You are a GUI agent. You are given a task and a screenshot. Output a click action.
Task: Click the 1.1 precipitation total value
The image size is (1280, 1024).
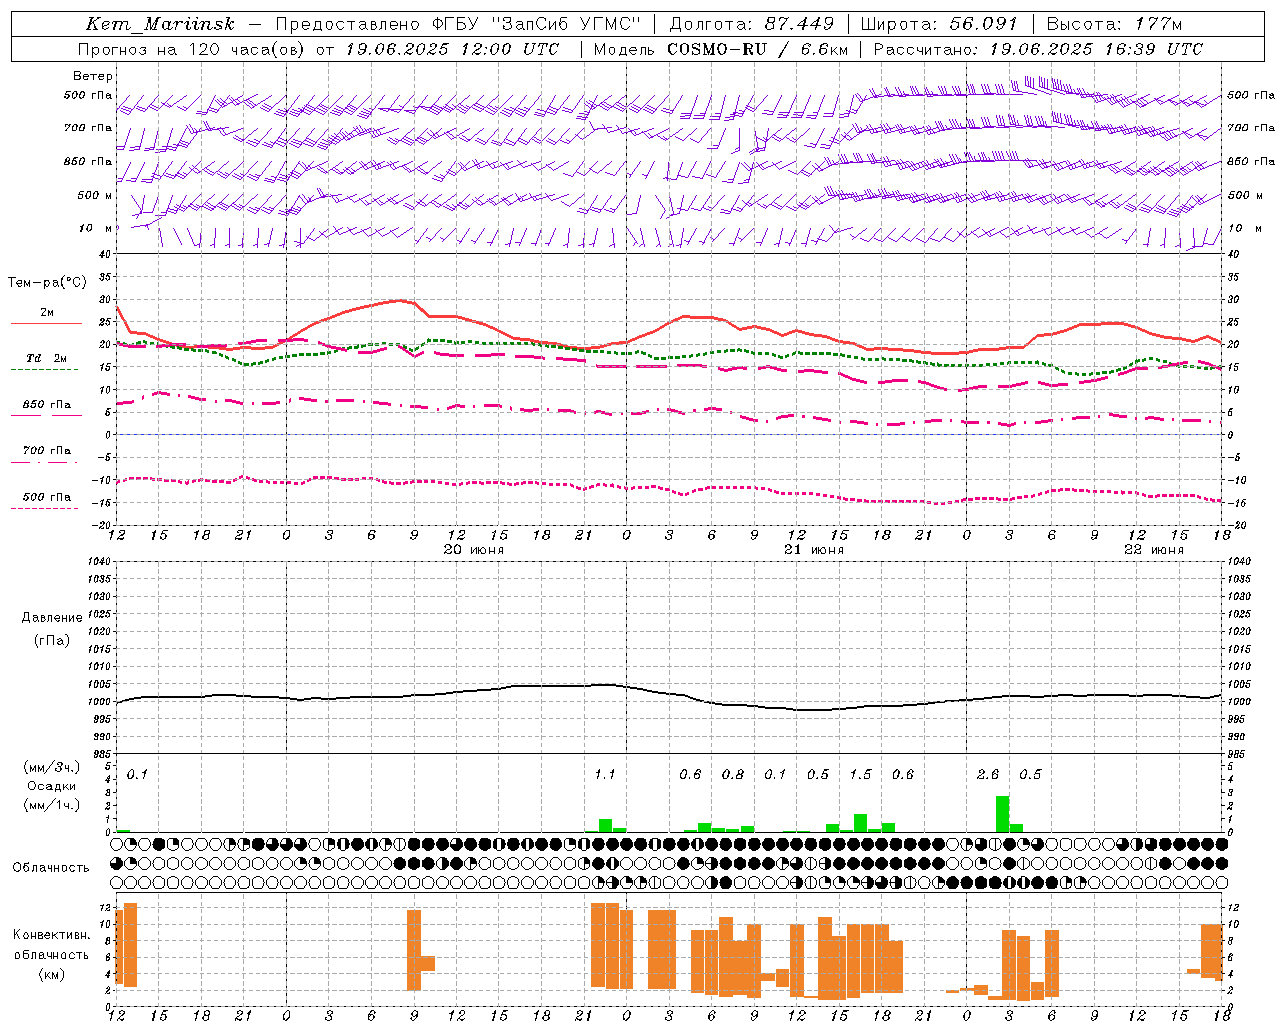coord(604,775)
